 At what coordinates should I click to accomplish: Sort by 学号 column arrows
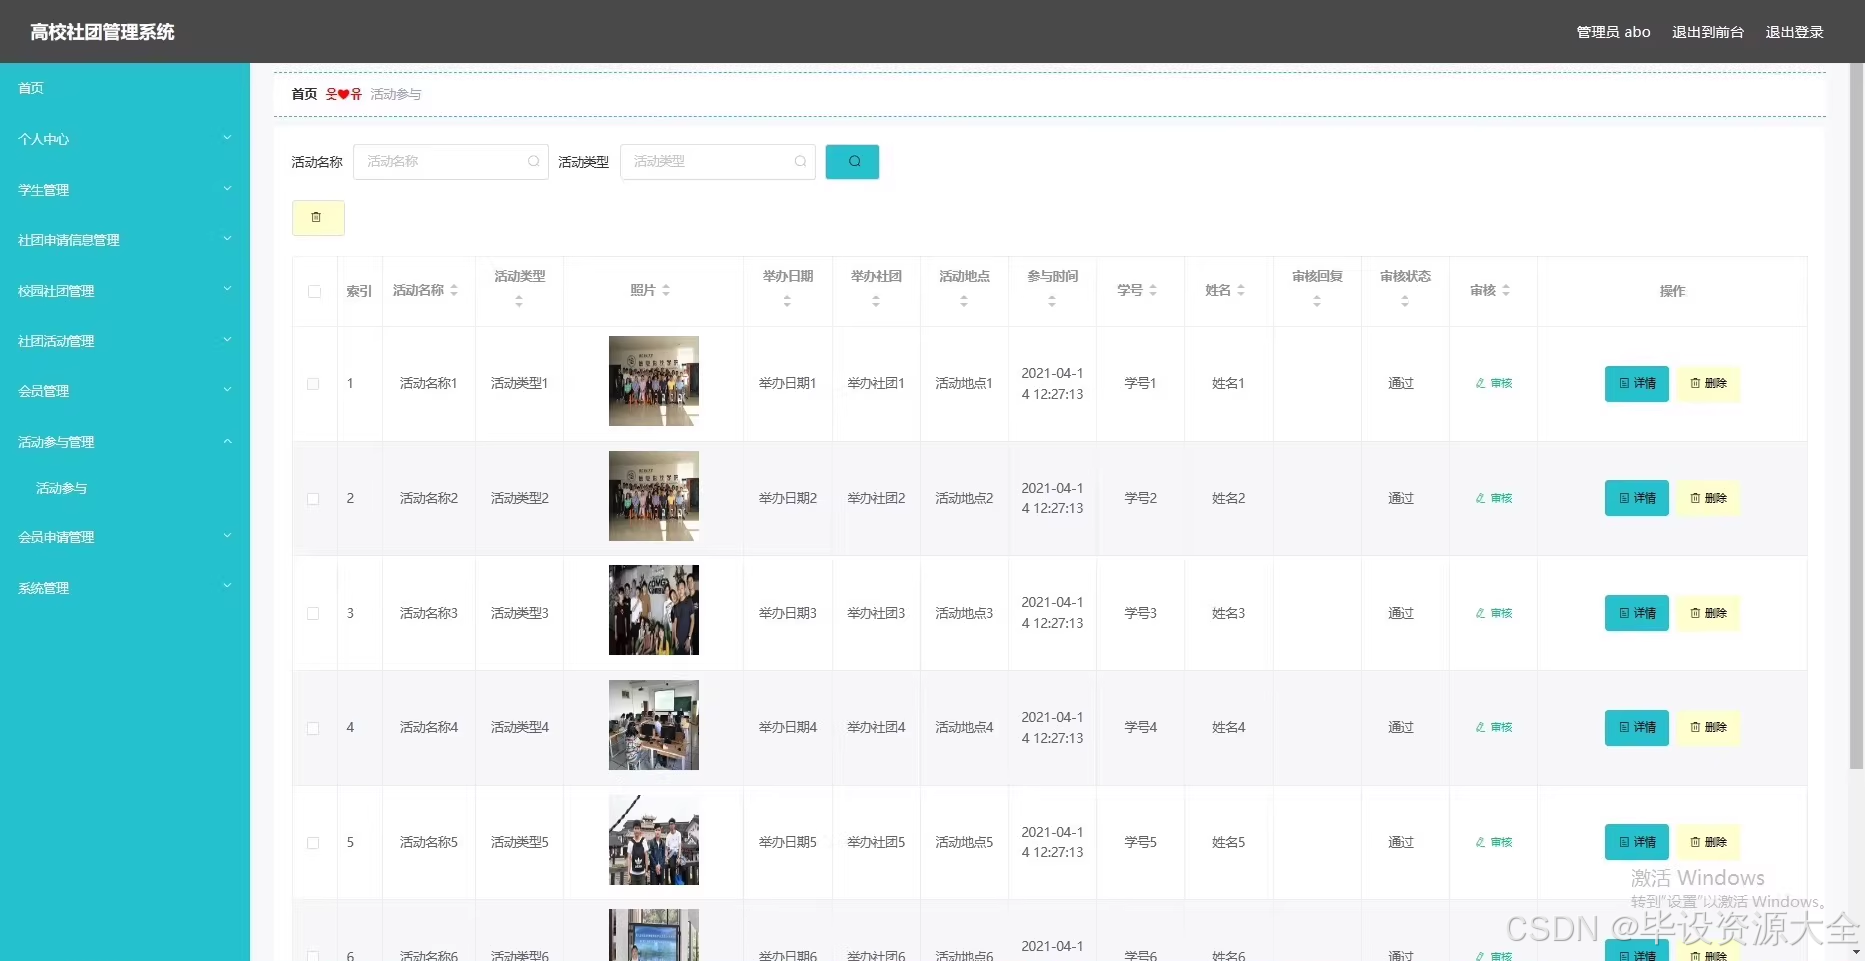[x=1153, y=291]
